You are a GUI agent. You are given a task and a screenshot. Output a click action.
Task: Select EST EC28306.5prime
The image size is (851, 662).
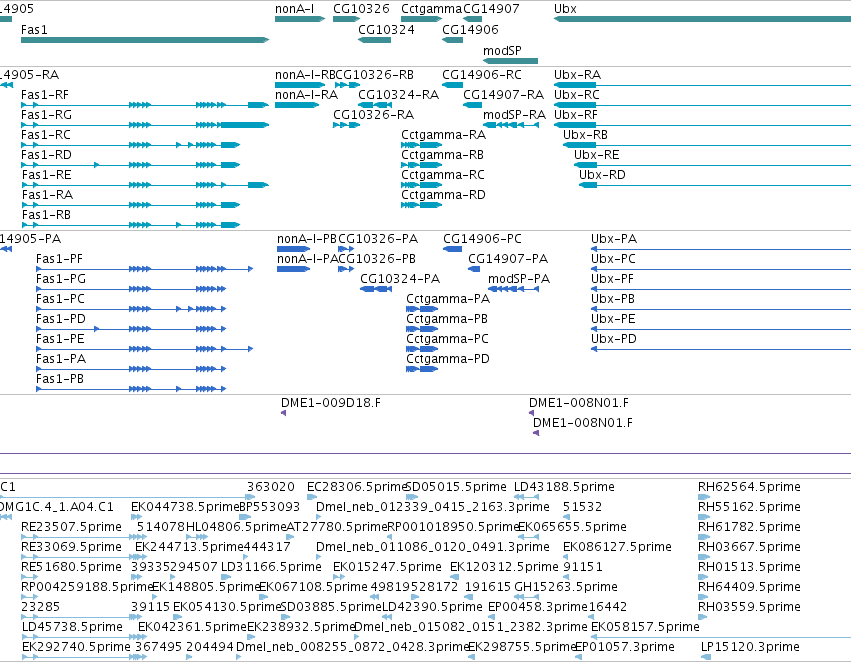[312, 496]
